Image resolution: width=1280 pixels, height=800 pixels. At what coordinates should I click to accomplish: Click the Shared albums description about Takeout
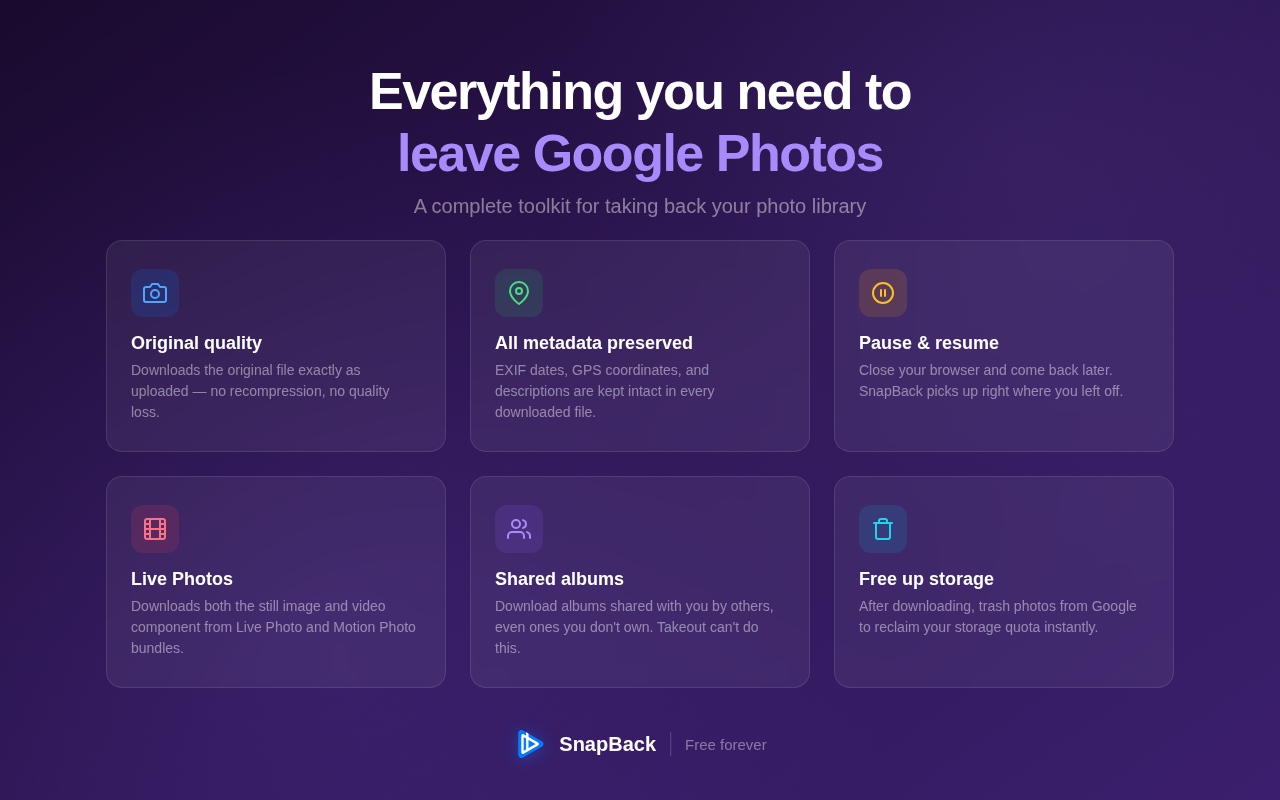[x=635, y=627]
